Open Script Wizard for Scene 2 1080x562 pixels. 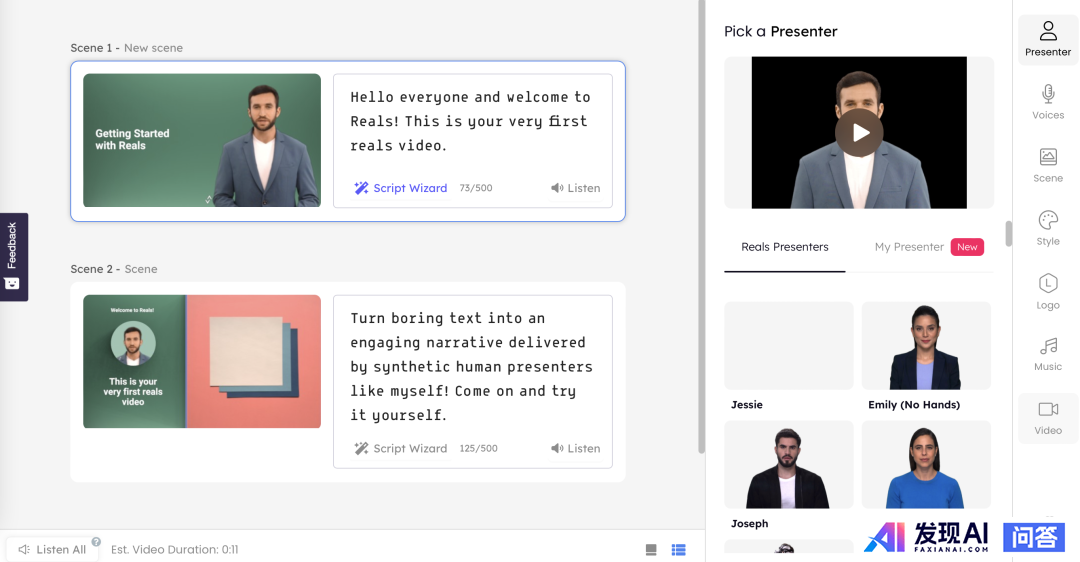400,448
